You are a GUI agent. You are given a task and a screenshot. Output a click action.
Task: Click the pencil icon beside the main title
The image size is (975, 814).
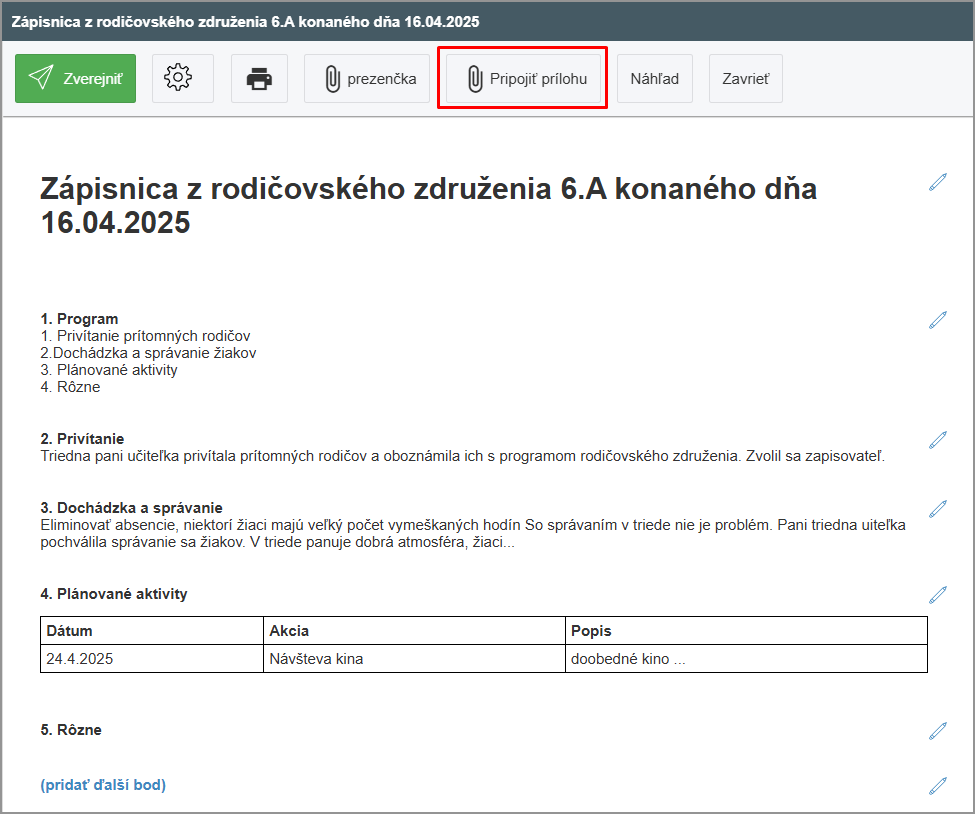(937, 181)
